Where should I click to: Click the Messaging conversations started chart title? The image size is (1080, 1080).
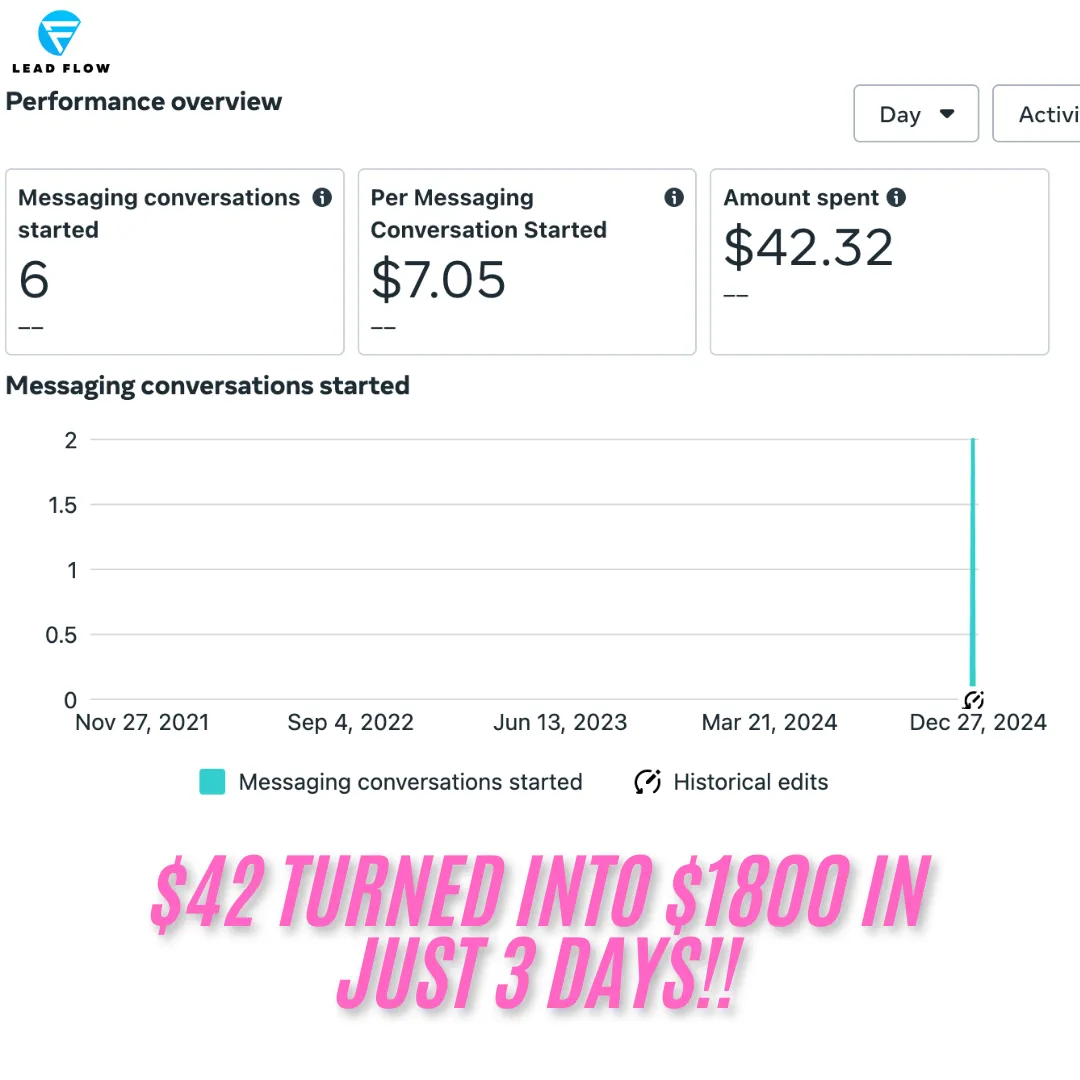207,386
